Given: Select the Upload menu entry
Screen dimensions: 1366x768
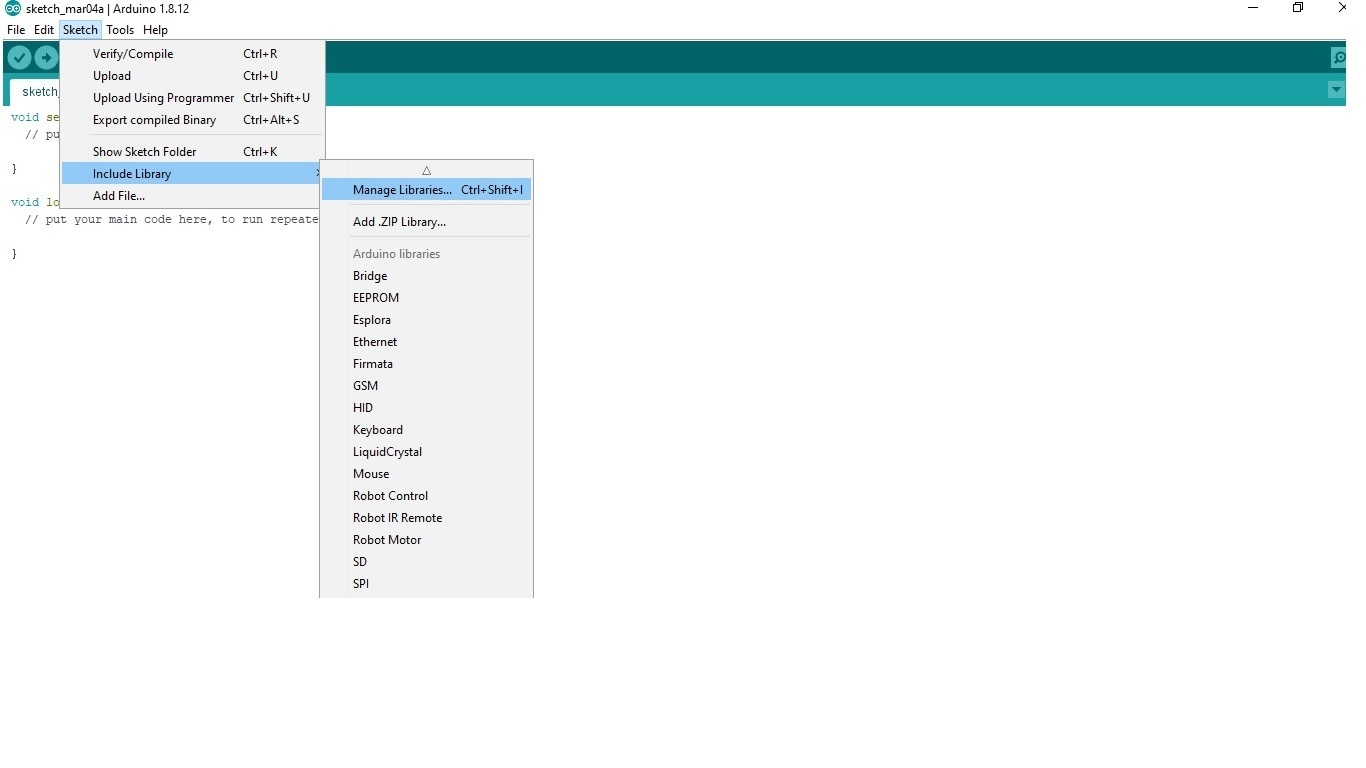Looking at the screenshot, I should [193, 76].
